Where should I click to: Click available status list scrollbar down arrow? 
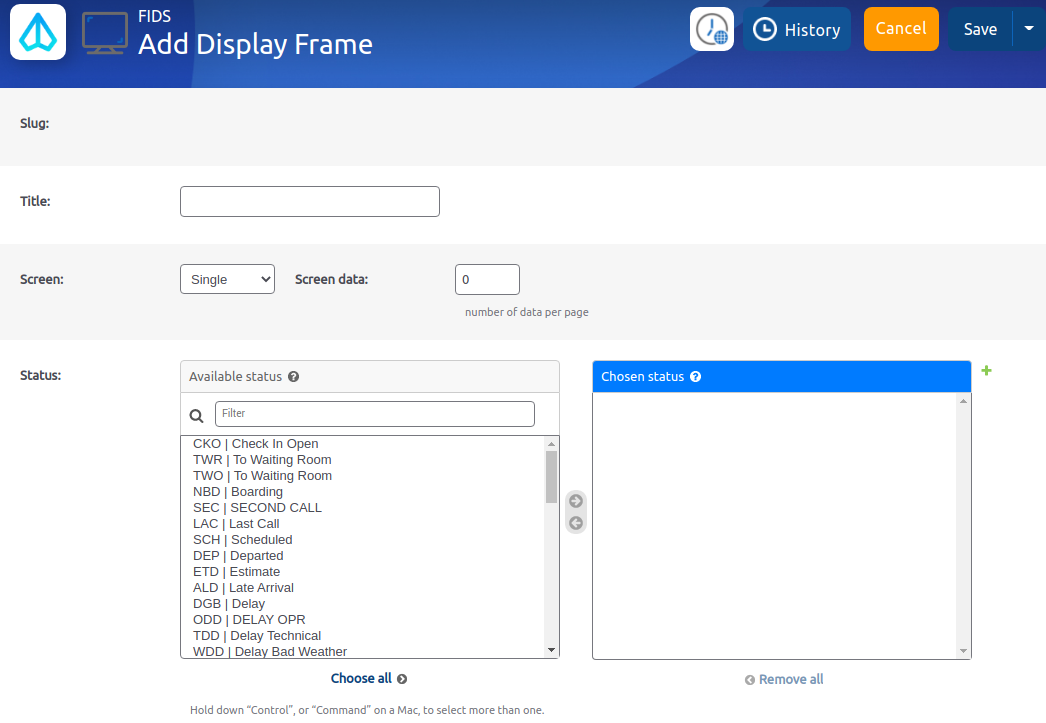(551, 650)
